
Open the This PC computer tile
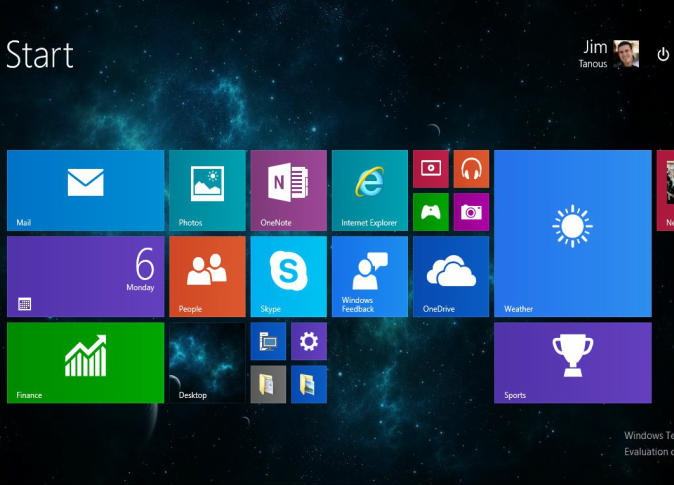(268, 342)
